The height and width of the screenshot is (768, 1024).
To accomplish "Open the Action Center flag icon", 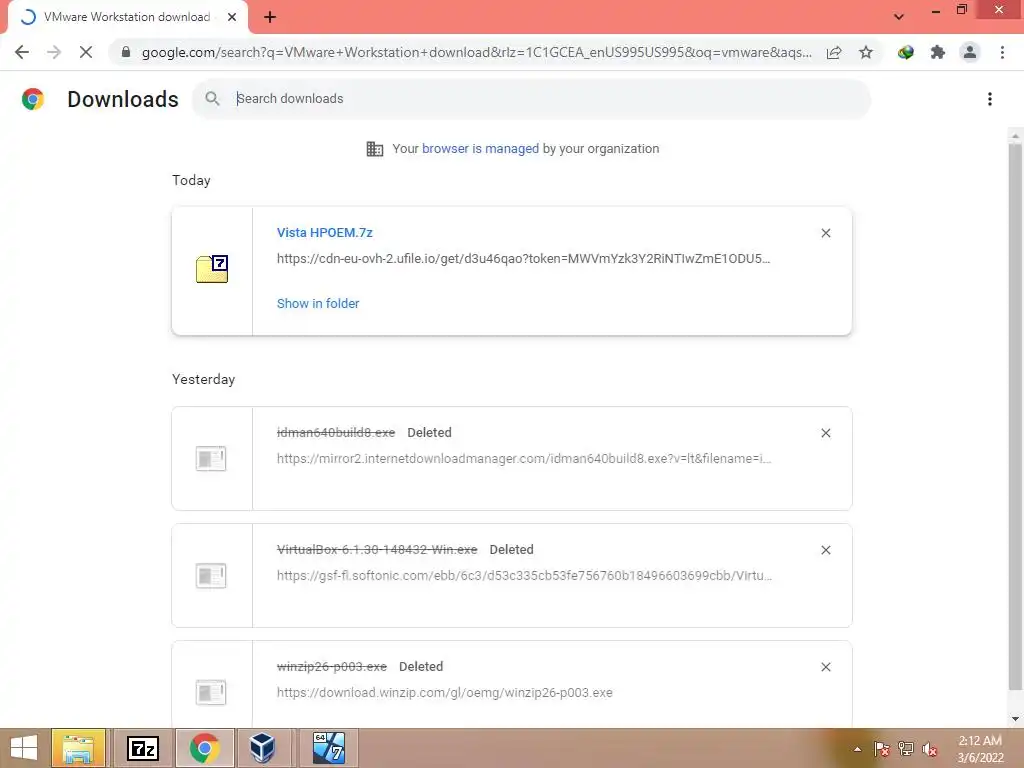I will 882,749.
